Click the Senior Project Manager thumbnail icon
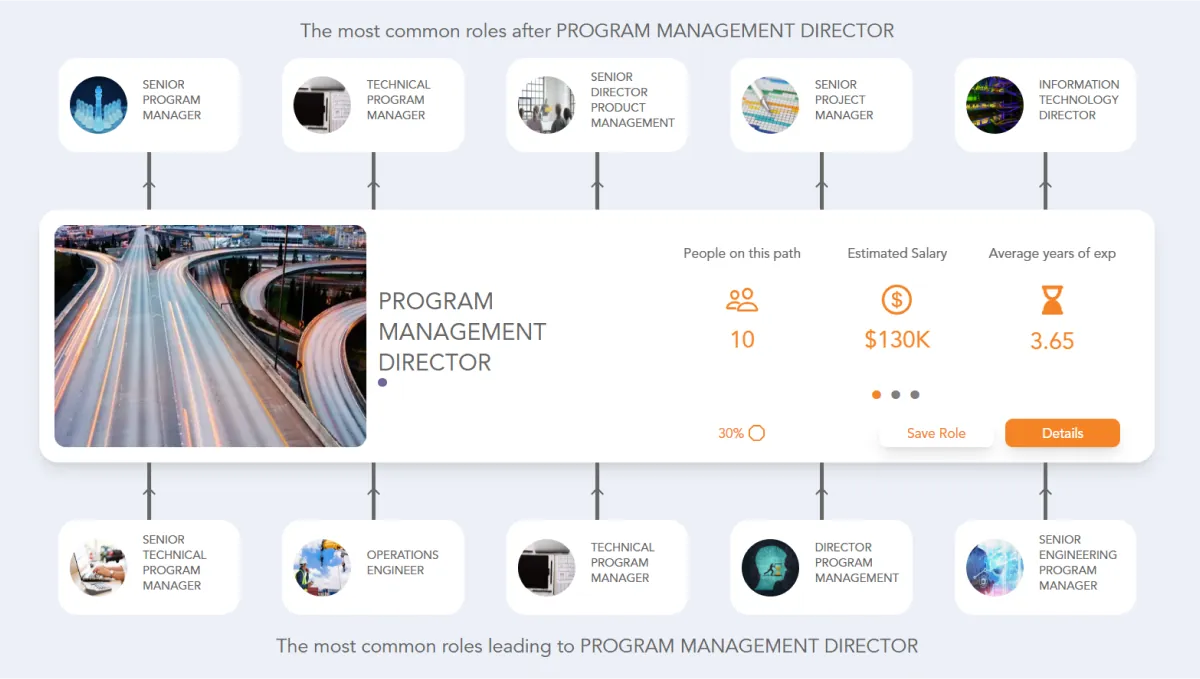This screenshot has height=679, width=1200. [x=770, y=105]
